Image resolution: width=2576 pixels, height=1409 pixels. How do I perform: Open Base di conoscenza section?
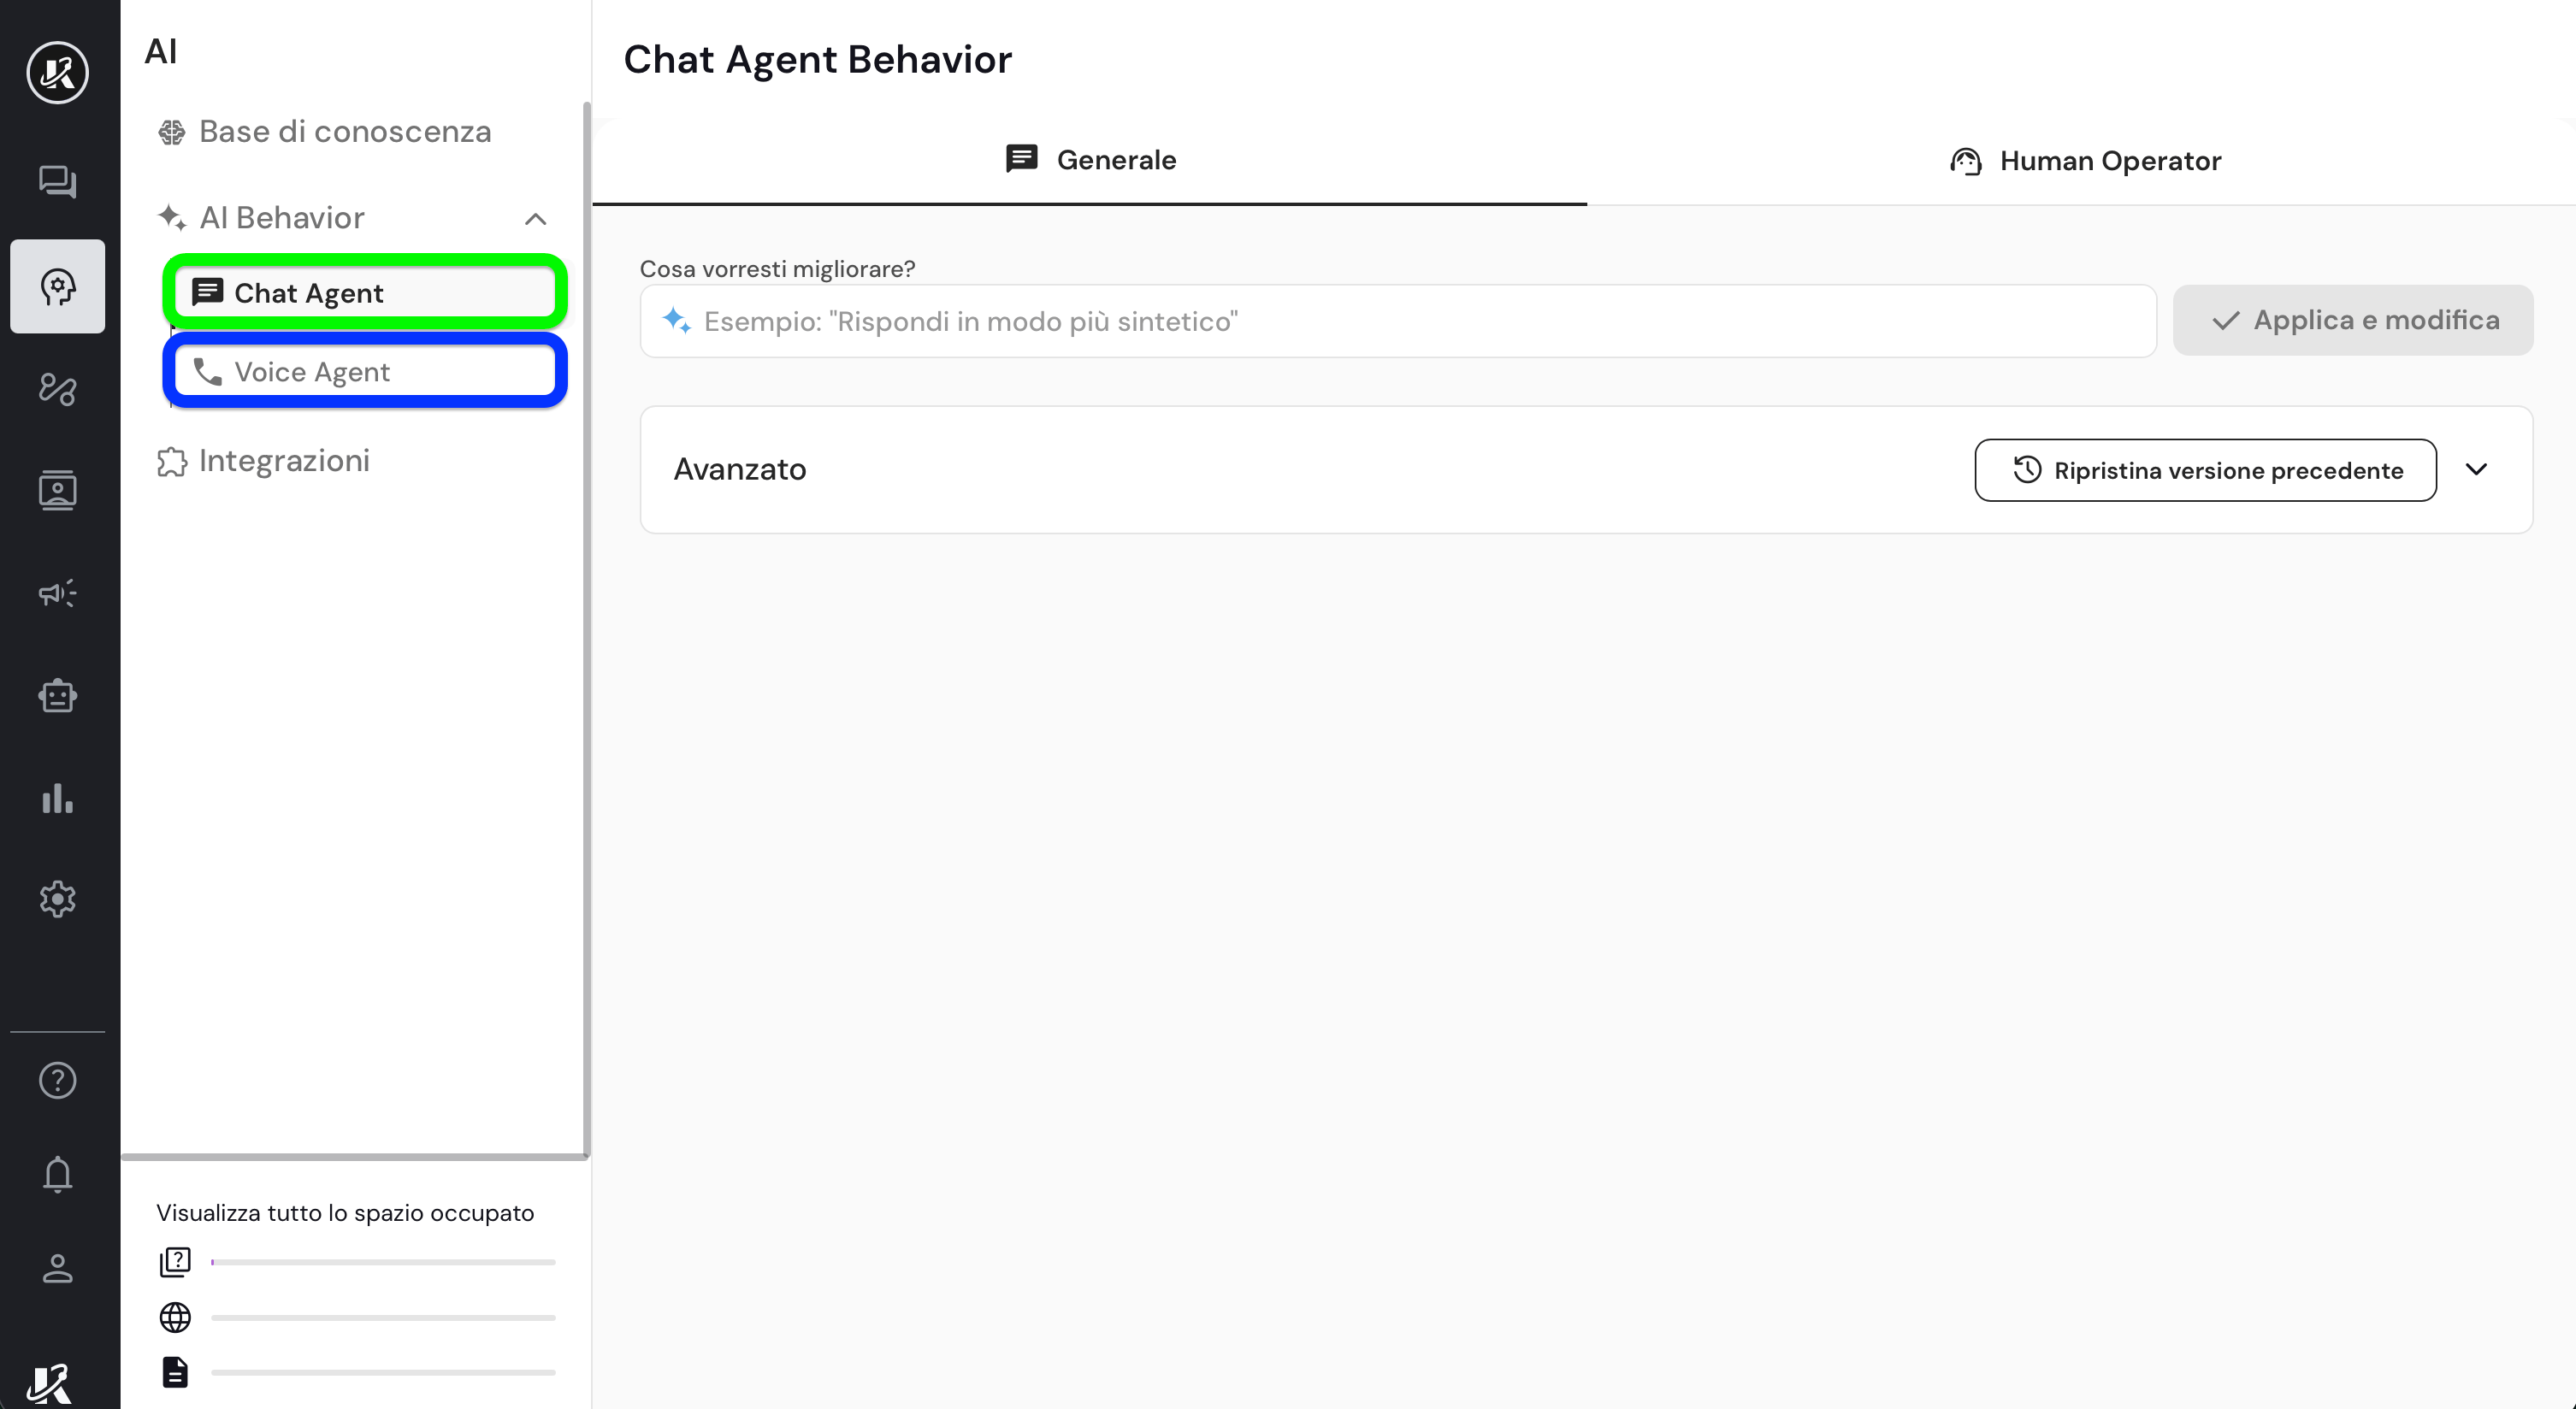pos(344,132)
